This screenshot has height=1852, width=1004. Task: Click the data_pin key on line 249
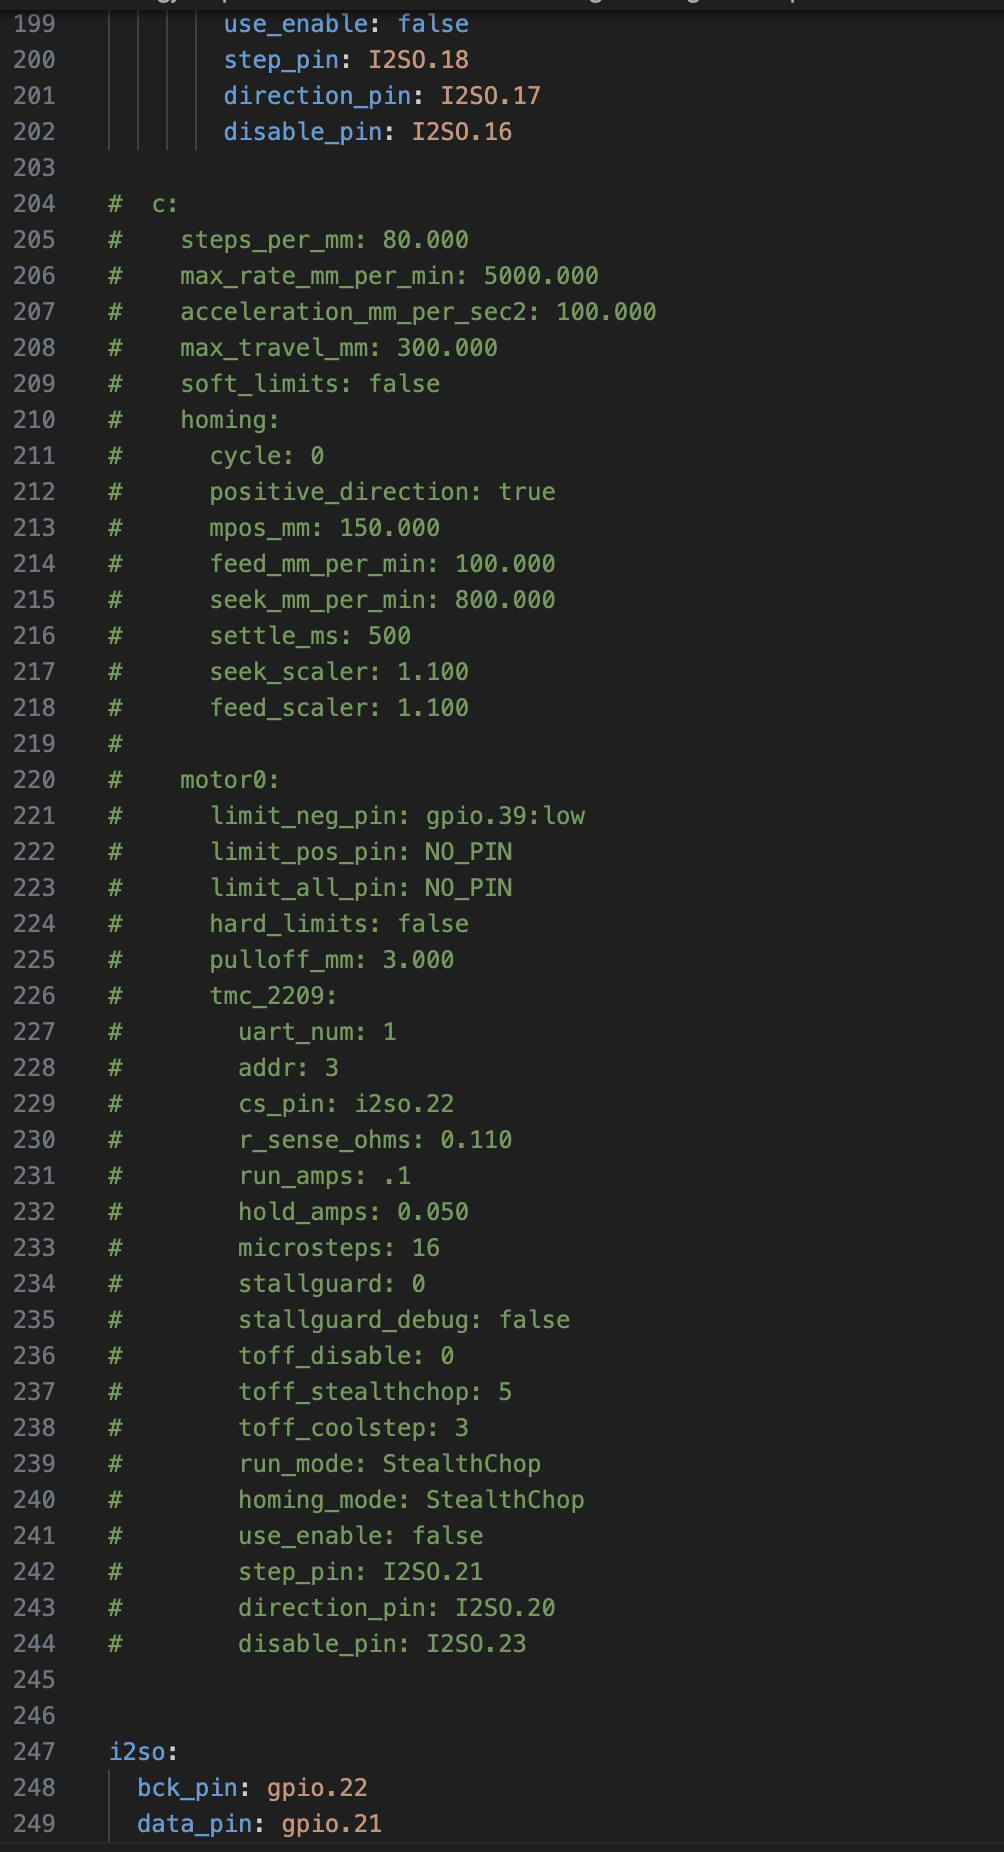(x=194, y=1824)
